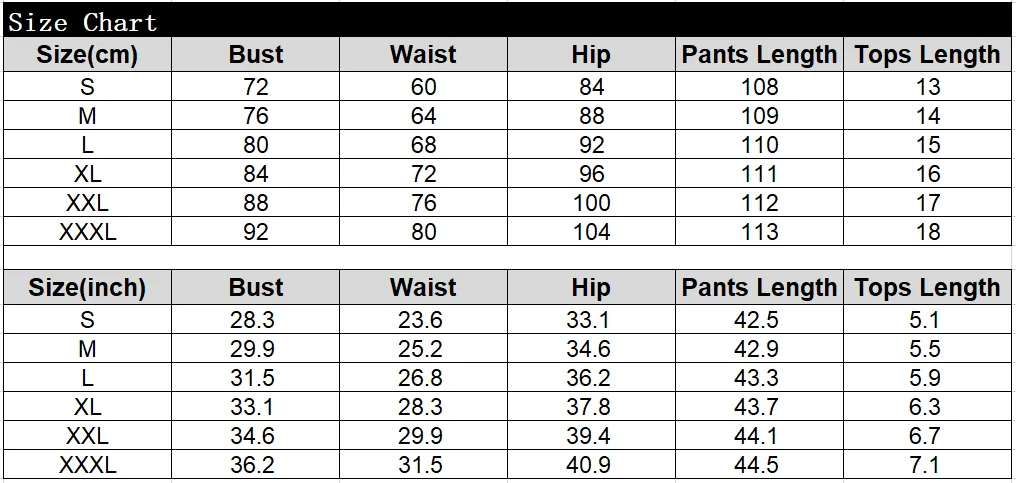Select the cell with bust value 72
1016x483 pixels.
pos(255,86)
